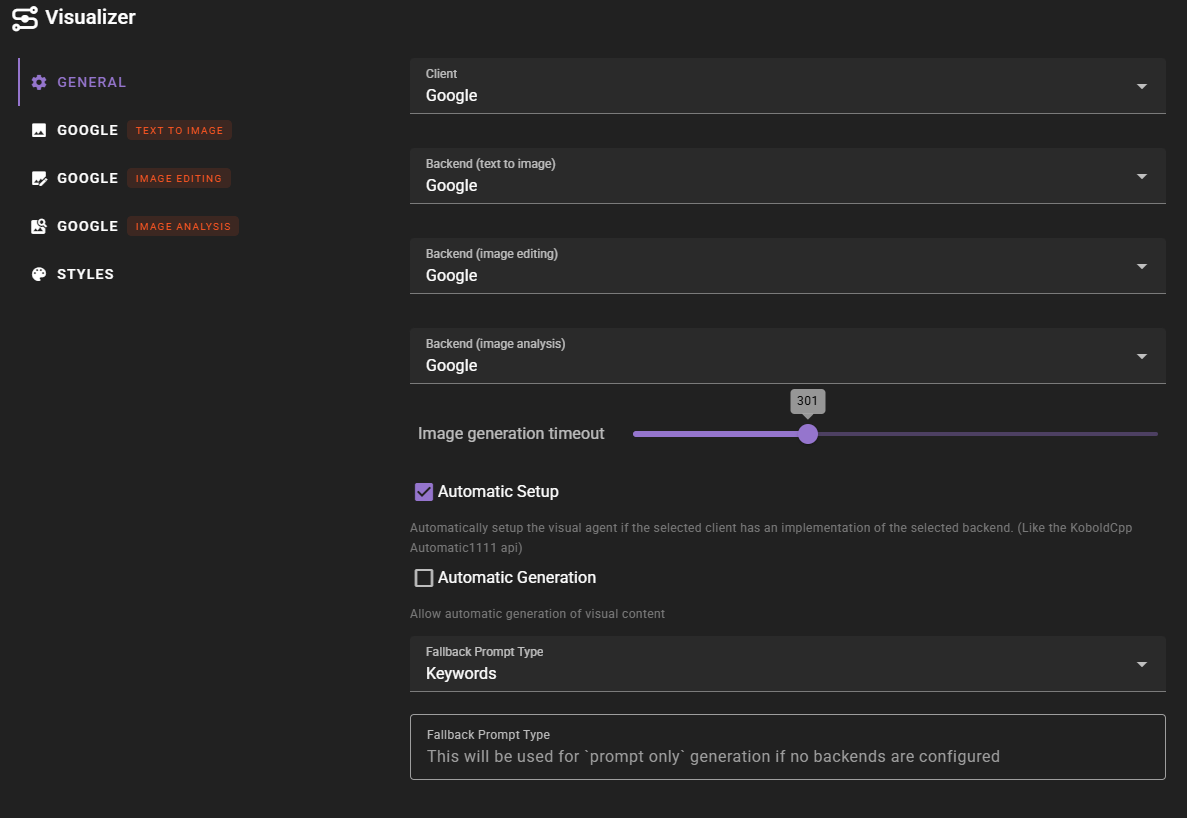Screen dimensions: 1187x818
Task: Click the dropdown arrow on Backend image editing
Action: (x=1141, y=266)
